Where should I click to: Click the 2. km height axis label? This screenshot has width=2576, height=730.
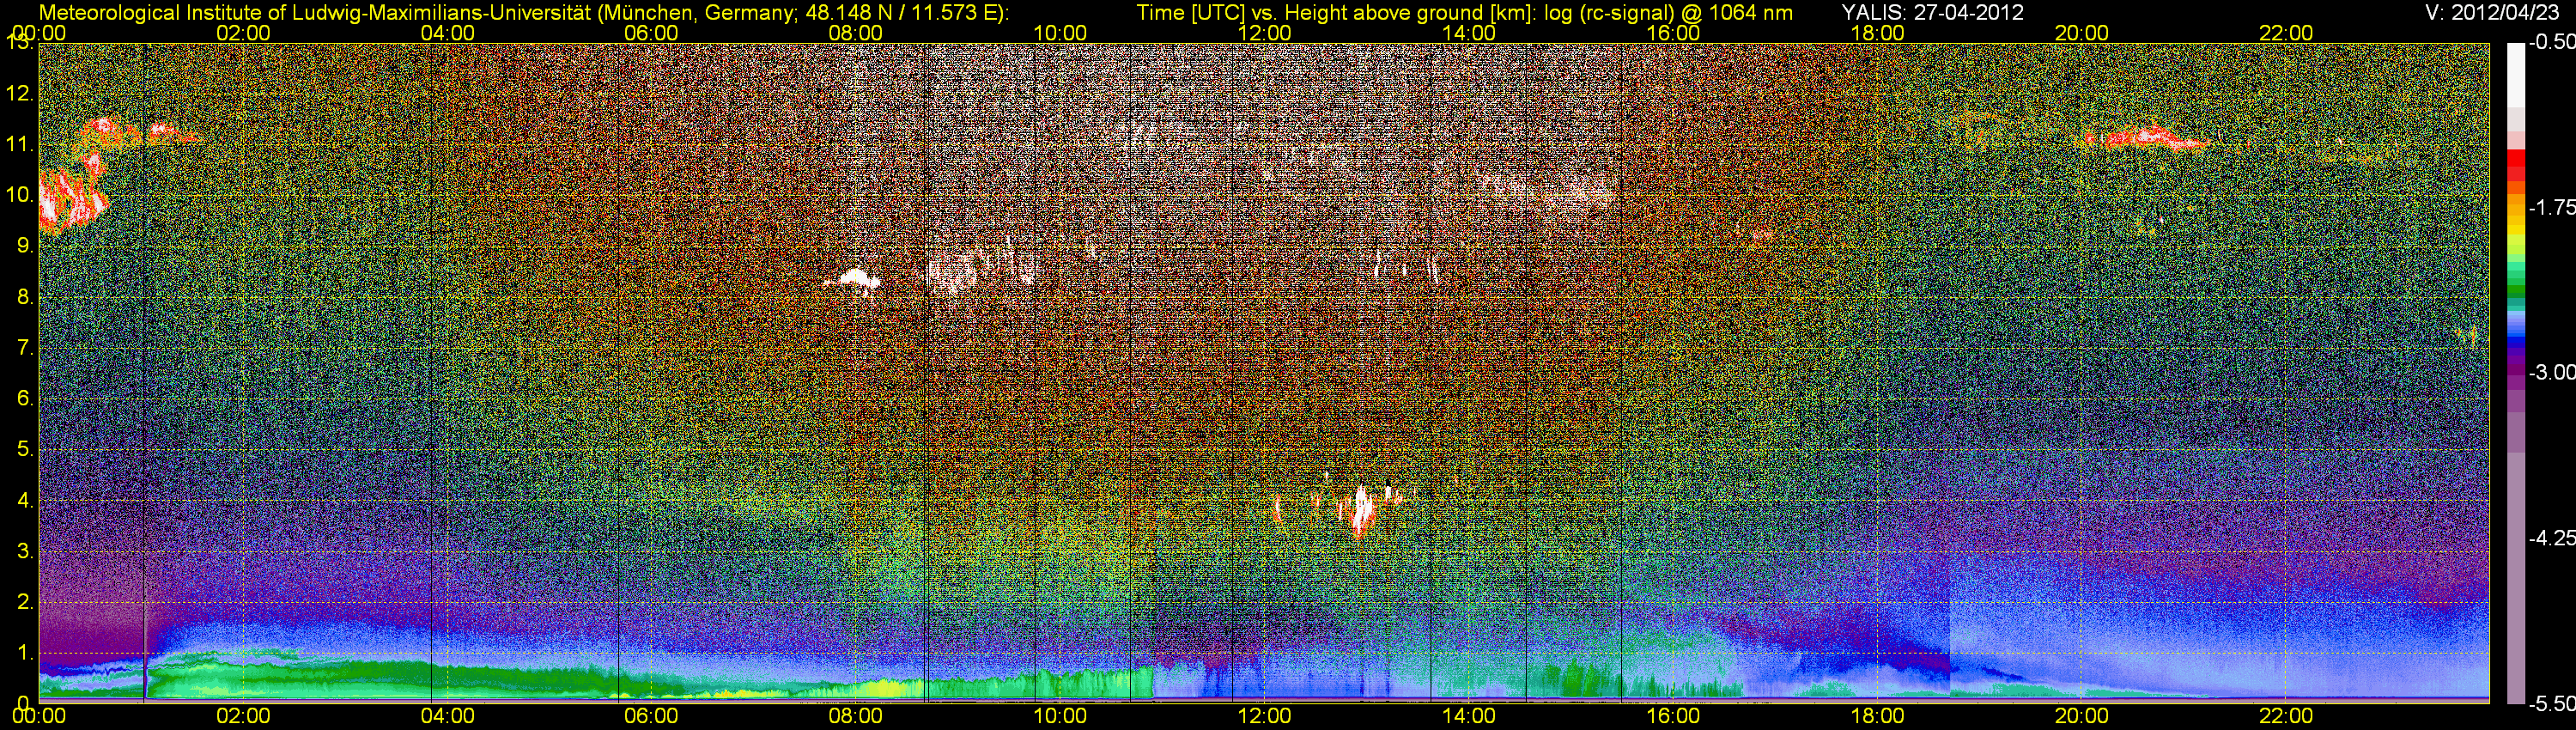pyautogui.click(x=24, y=601)
